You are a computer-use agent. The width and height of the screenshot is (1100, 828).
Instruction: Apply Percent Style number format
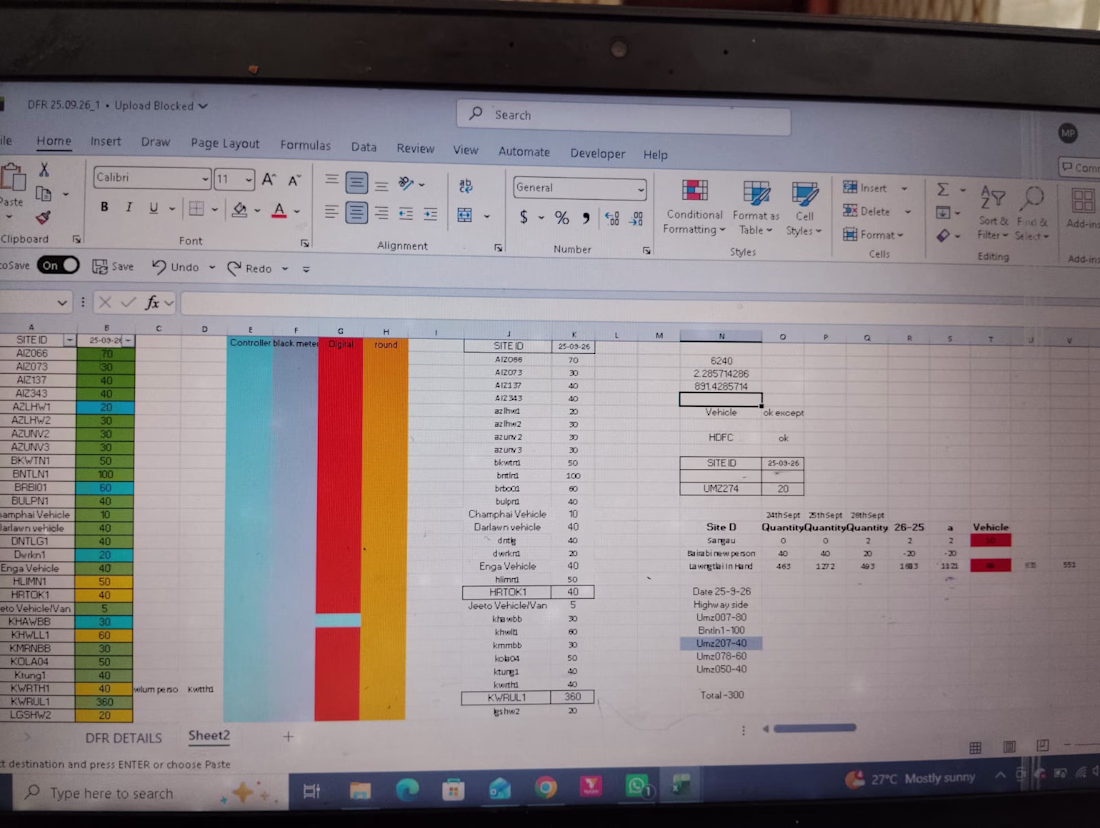pos(562,218)
